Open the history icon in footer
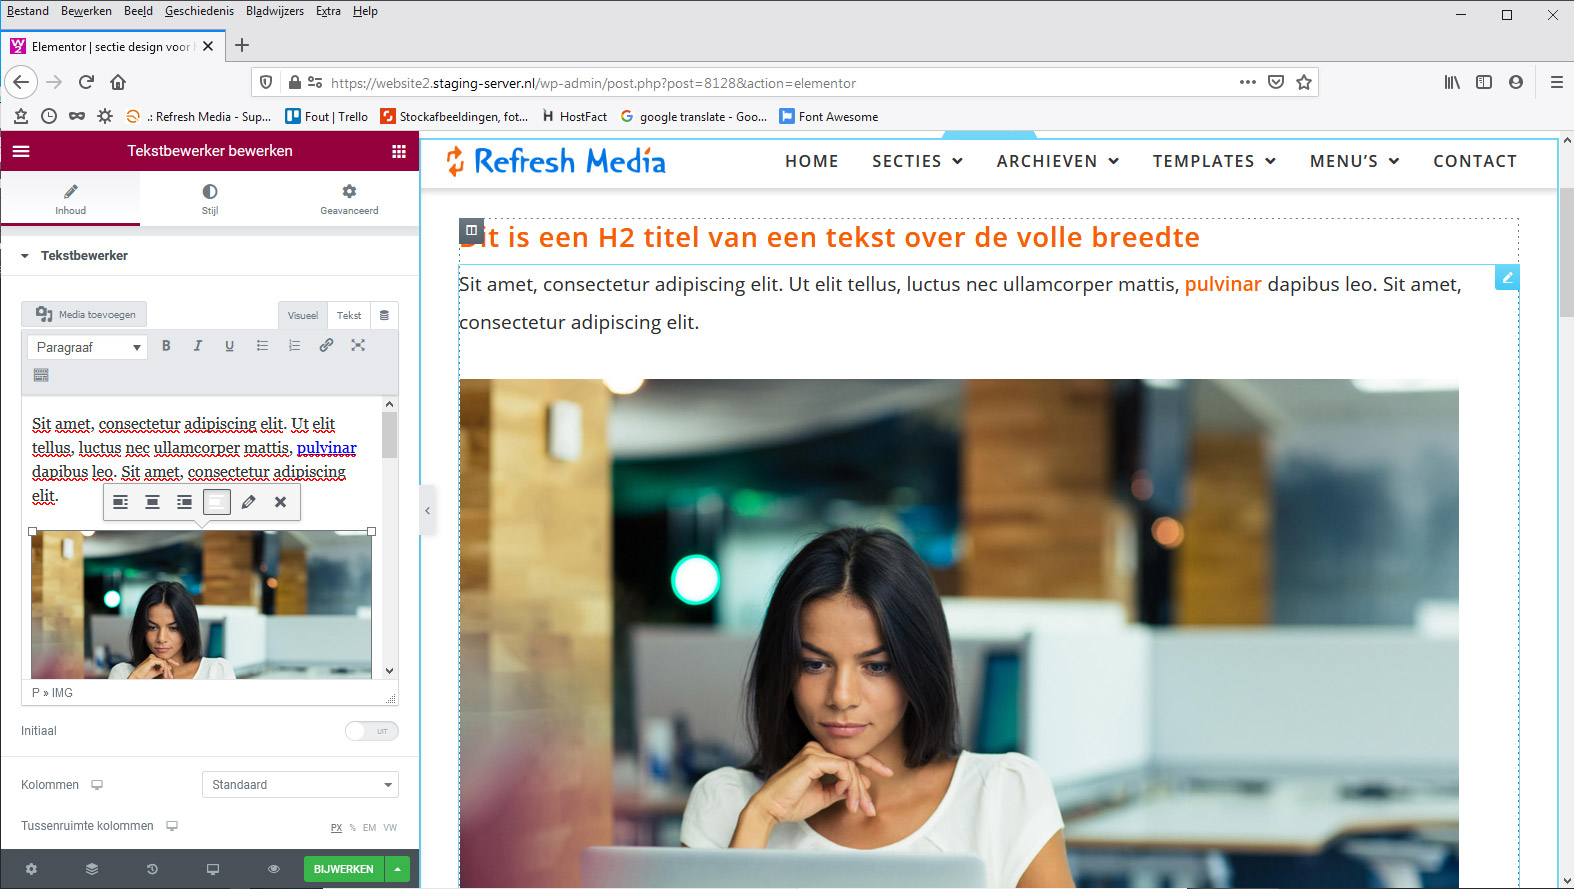 [x=152, y=869]
